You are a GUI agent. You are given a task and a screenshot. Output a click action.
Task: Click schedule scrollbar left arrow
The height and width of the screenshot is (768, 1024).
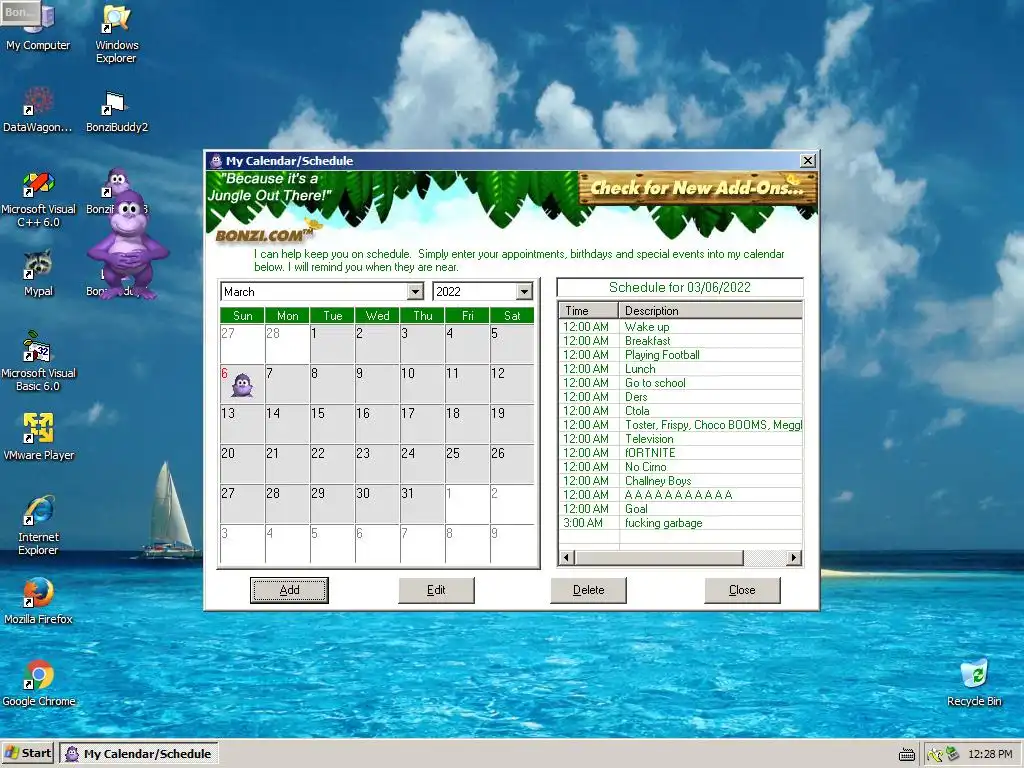567,558
